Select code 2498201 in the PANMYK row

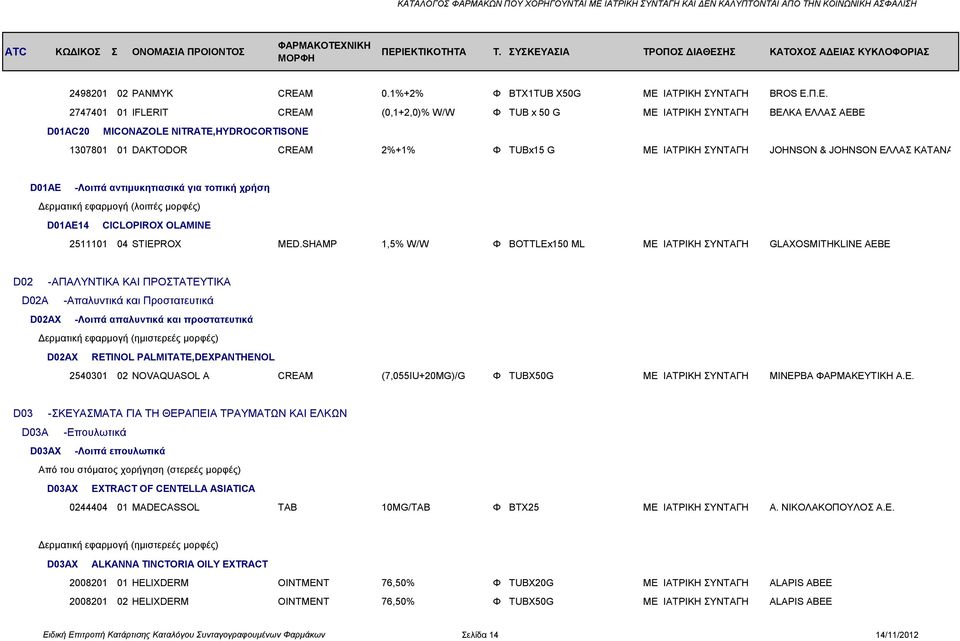point(88,94)
